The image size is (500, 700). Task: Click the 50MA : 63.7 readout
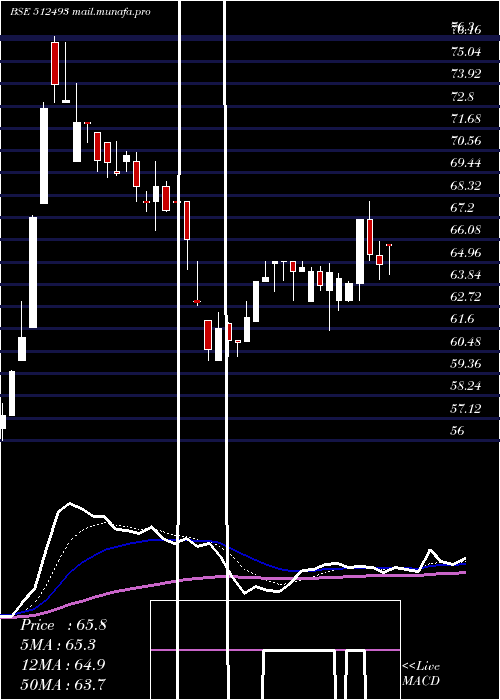[63, 684]
